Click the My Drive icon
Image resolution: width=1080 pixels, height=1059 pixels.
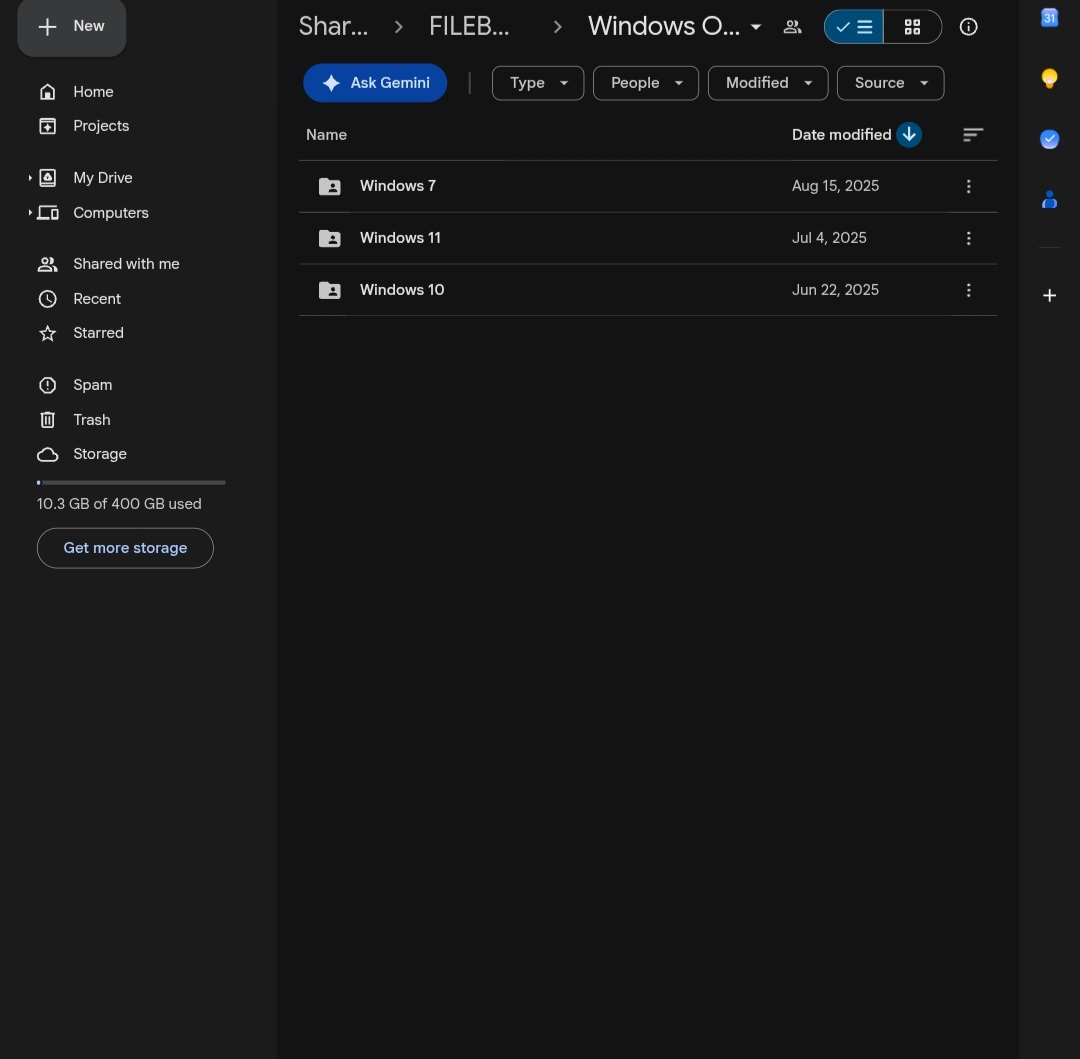48,178
